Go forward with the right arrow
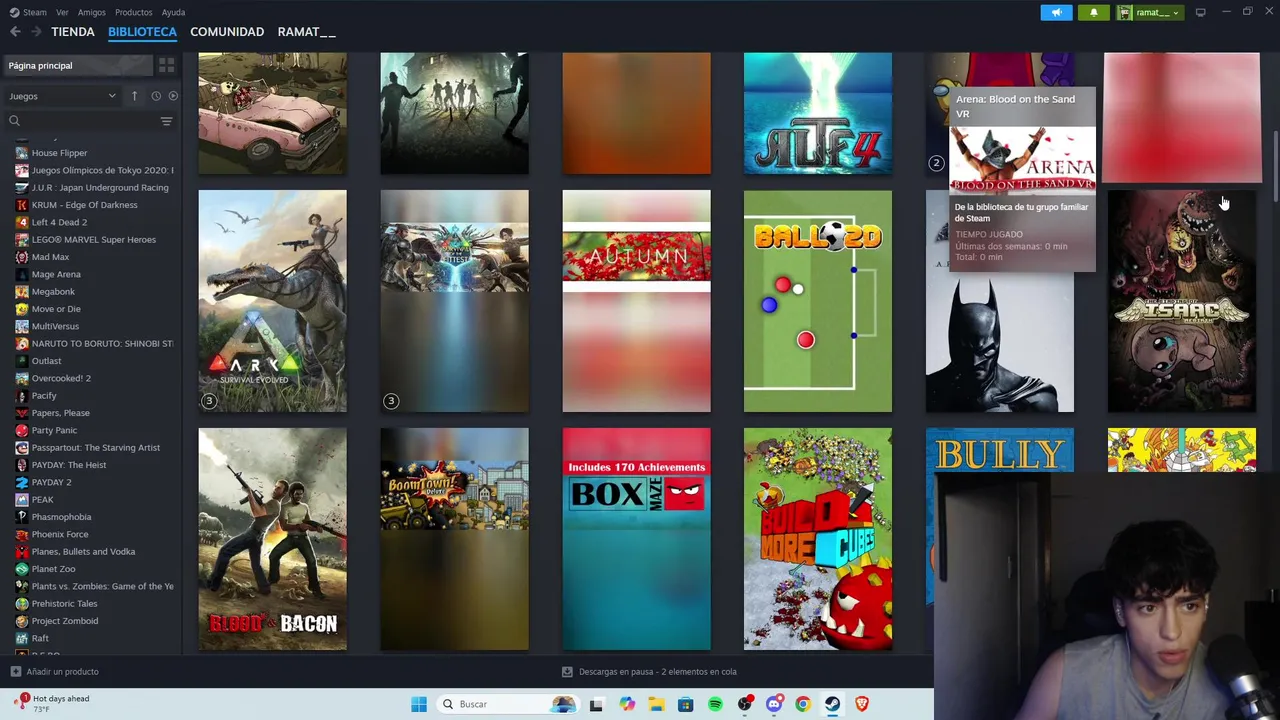 click(36, 32)
